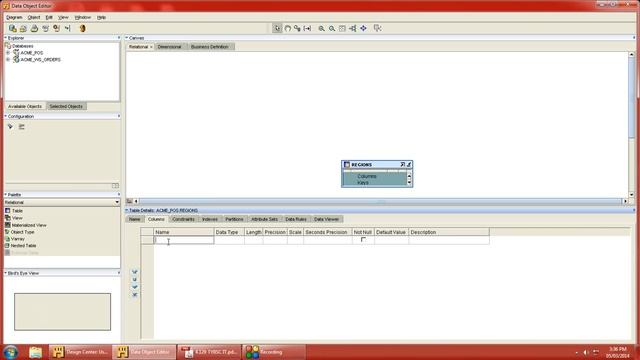This screenshot has width=640, height=360.
Task: Click the small icon at Configuration panel bottom
Action: coord(115,186)
